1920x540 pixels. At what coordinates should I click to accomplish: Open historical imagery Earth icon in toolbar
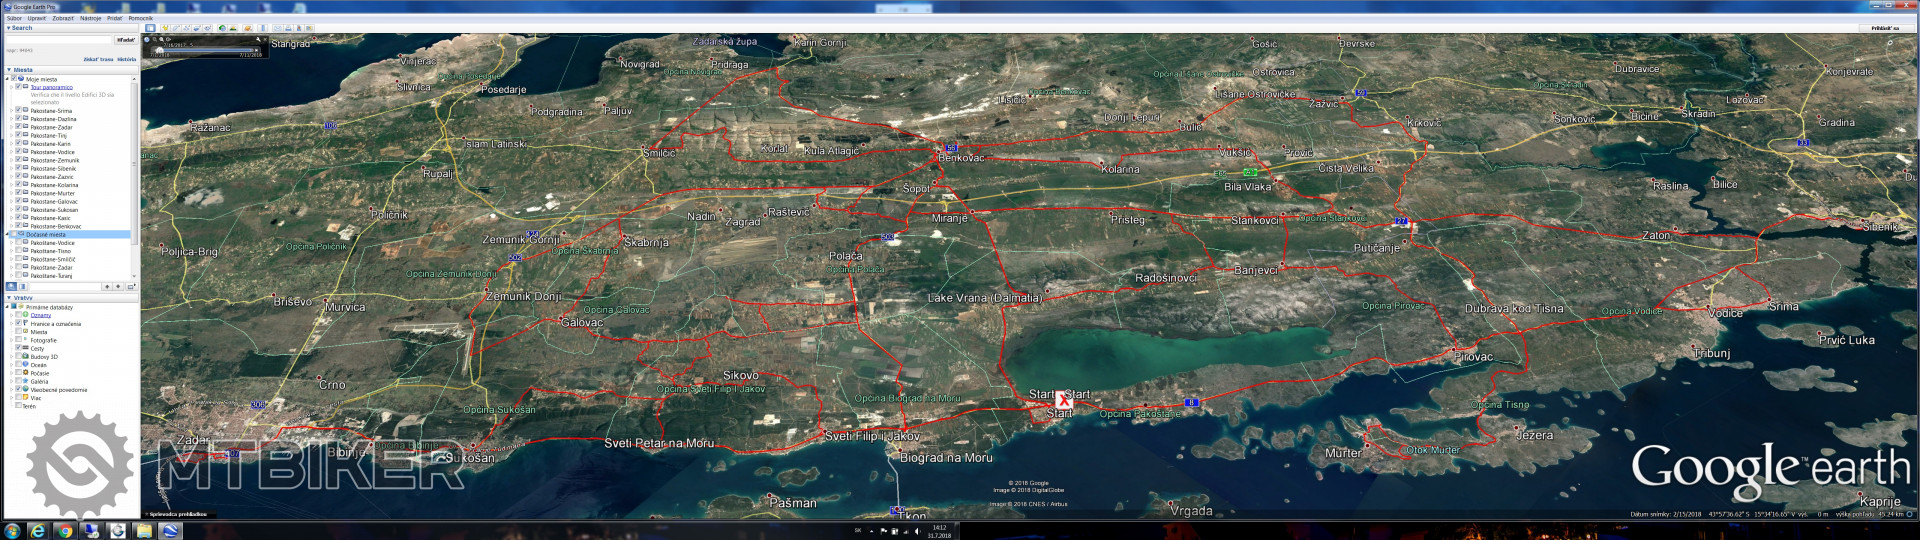coord(222,28)
